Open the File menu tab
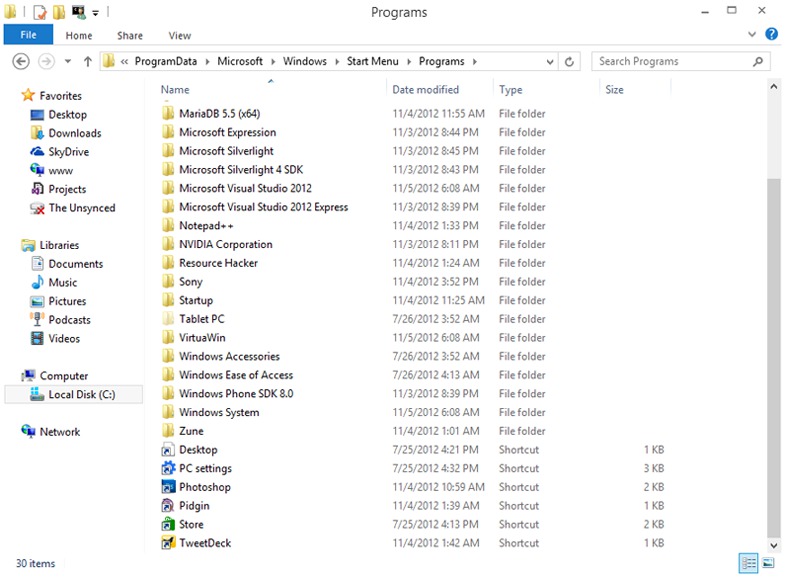This screenshot has width=785, height=577. [28, 35]
